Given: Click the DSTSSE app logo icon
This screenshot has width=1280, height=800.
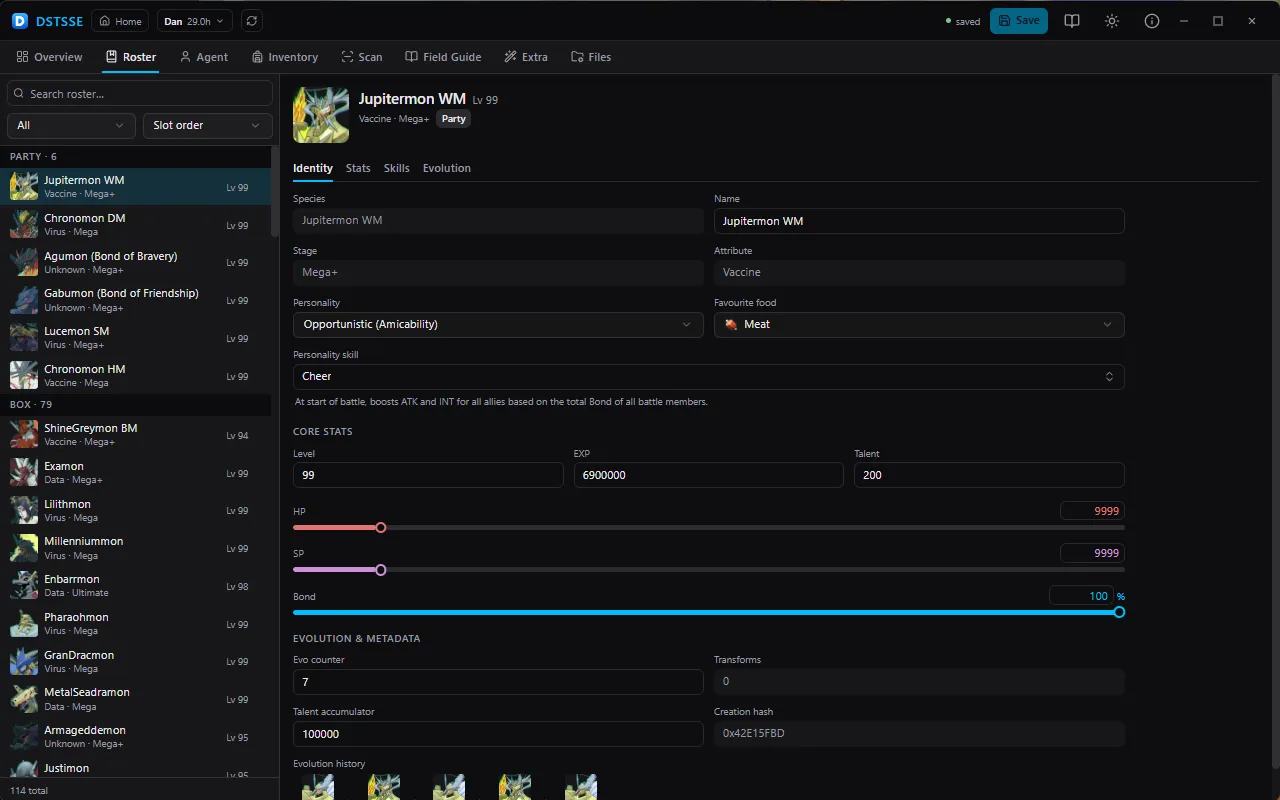Looking at the screenshot, I should pyautogui.click(x=20, y=21).
